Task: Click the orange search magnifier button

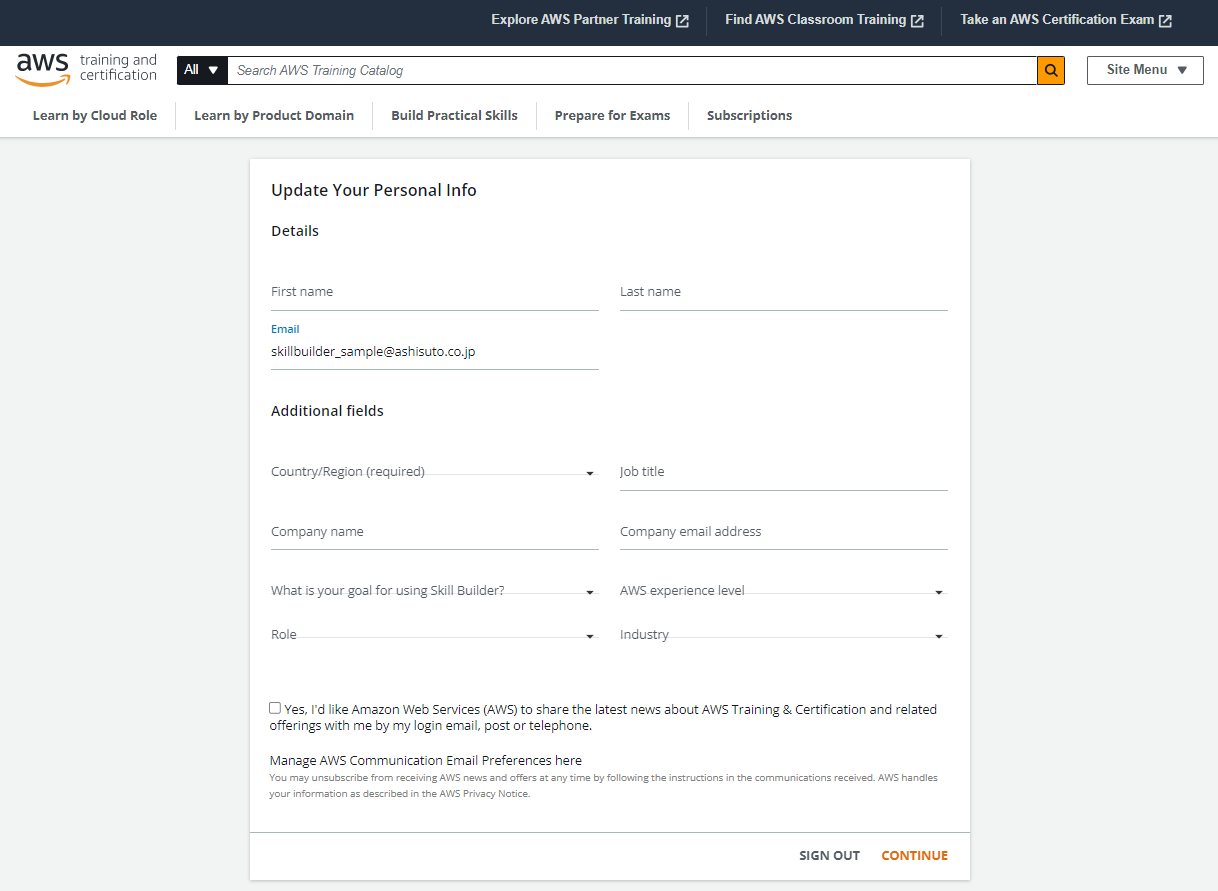Action: pos(1050,71)
